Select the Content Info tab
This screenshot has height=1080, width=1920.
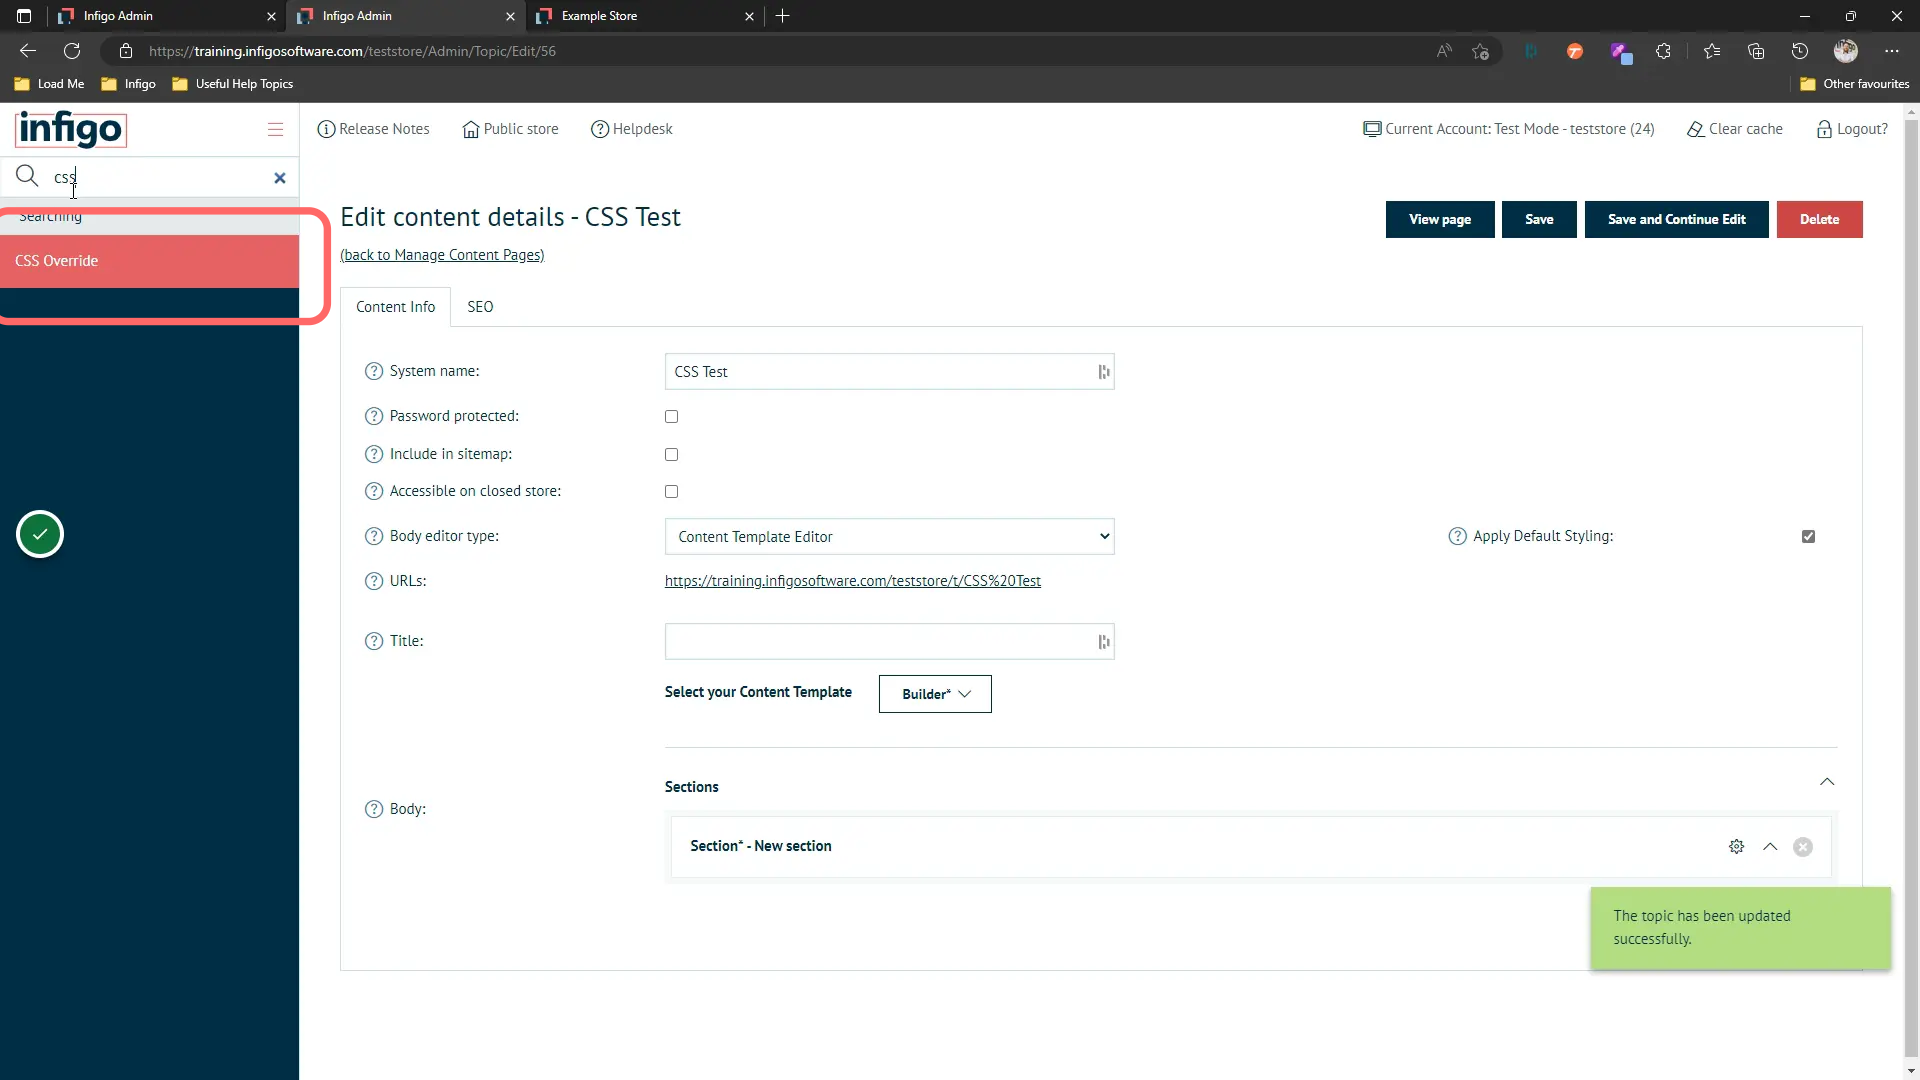click(396, 307)
